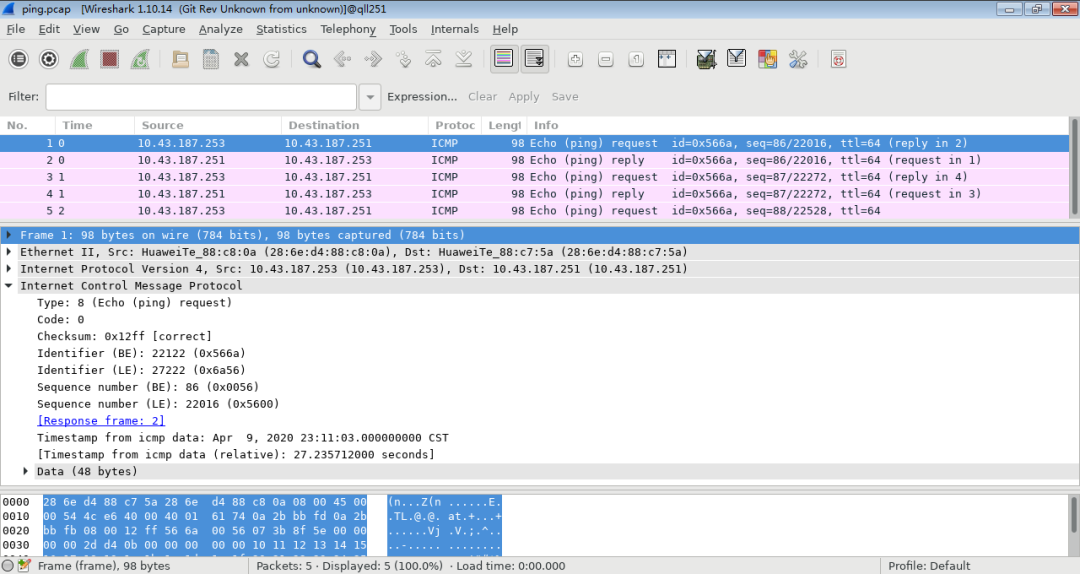Expand the Ethernet II tree row

(9, 252)
